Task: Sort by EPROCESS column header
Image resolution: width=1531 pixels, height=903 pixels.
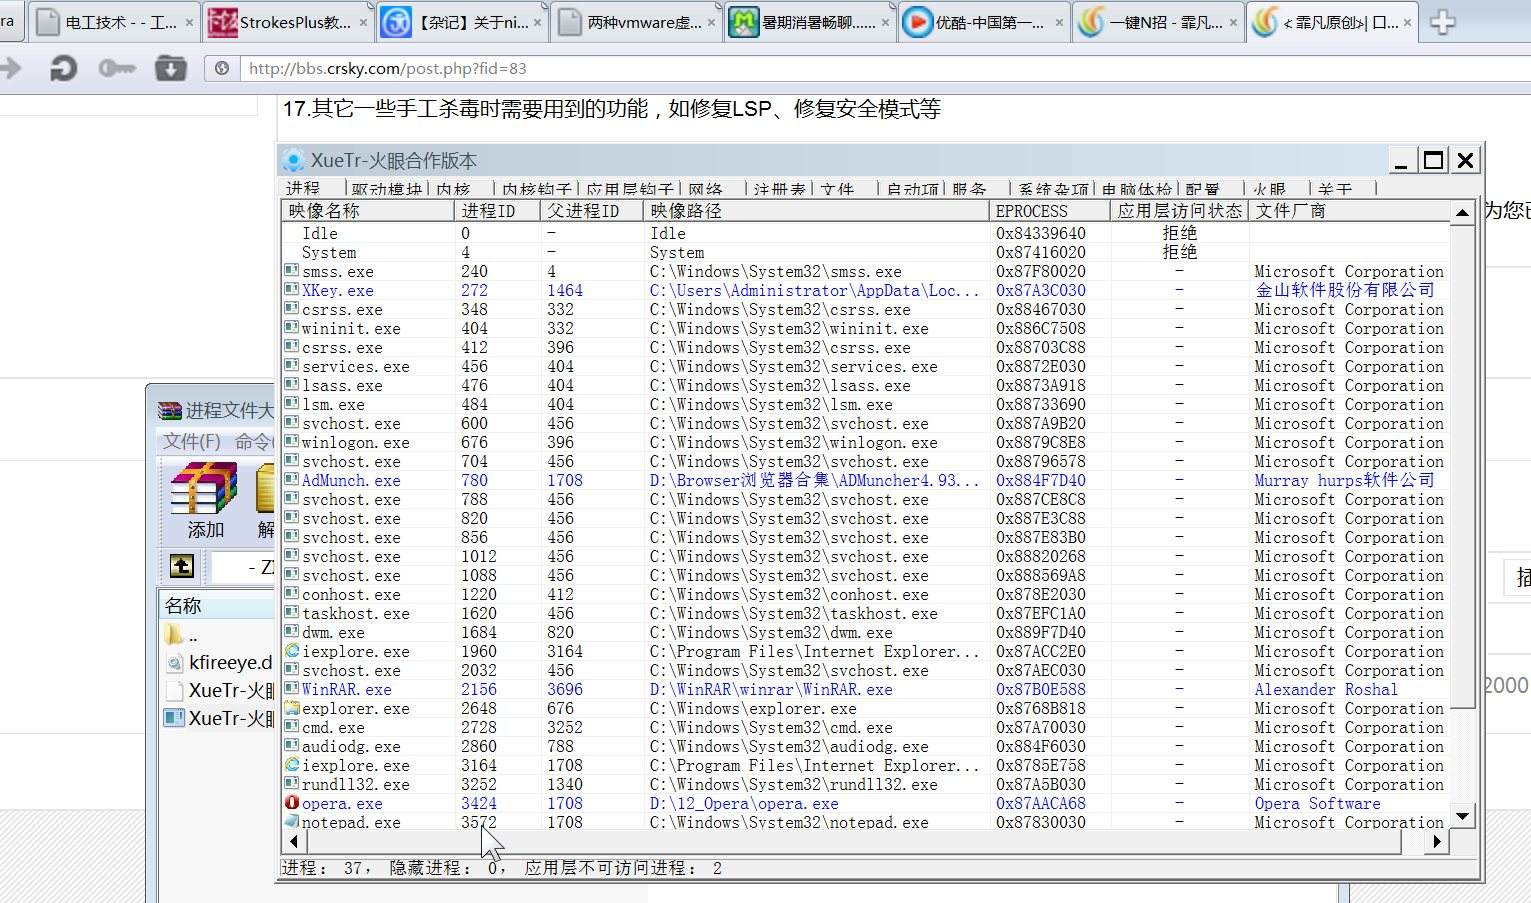Action: pos(1050,211)
